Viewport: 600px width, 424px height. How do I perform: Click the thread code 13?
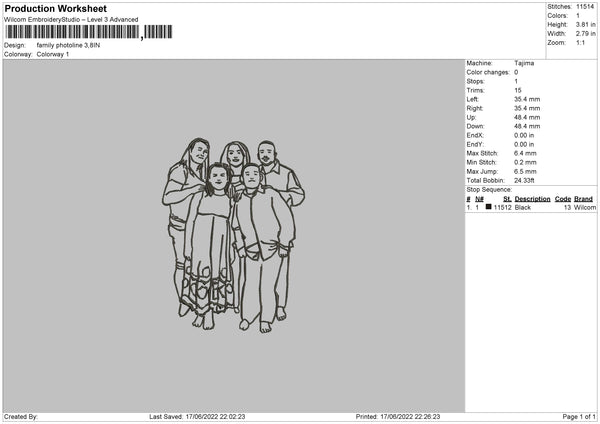(x=567, y=208)
